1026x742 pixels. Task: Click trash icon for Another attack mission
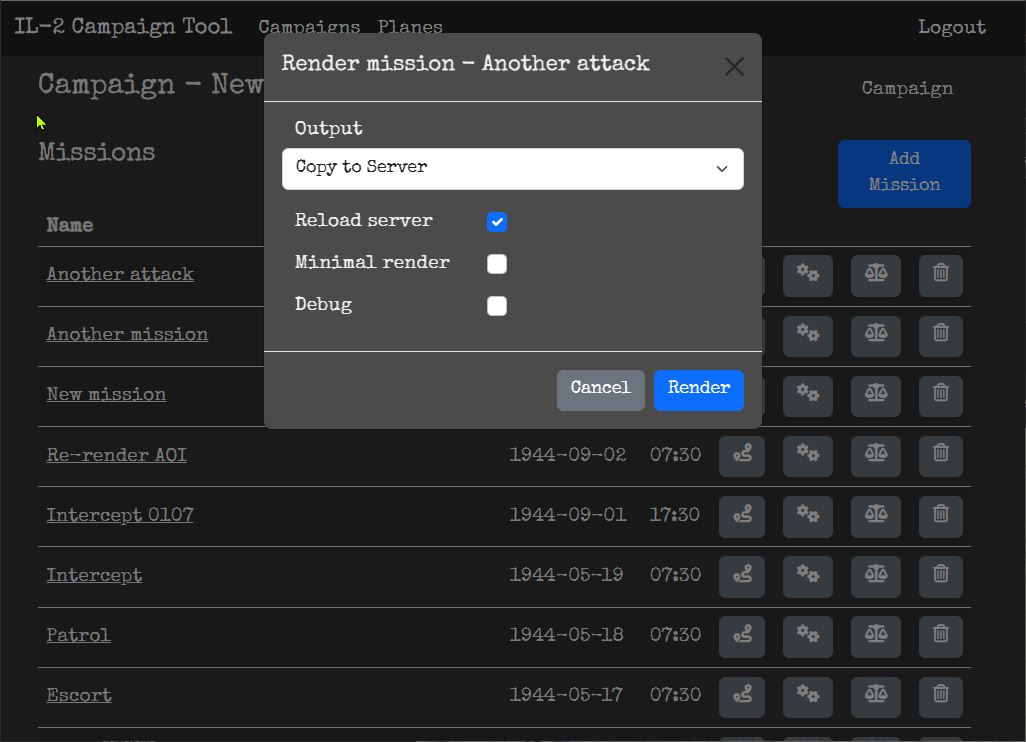tap(940, 275)
